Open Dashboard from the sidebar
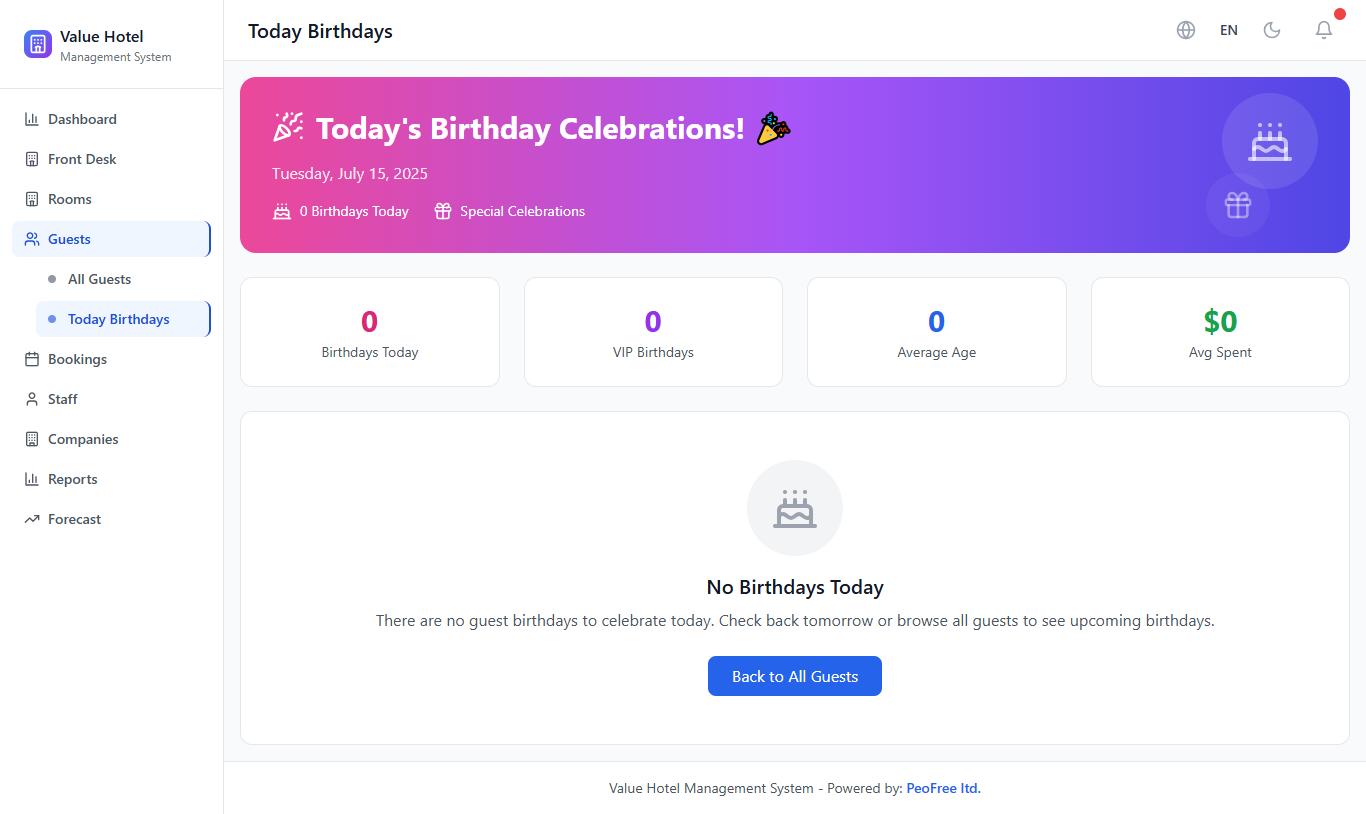 [x=82, y=119]
